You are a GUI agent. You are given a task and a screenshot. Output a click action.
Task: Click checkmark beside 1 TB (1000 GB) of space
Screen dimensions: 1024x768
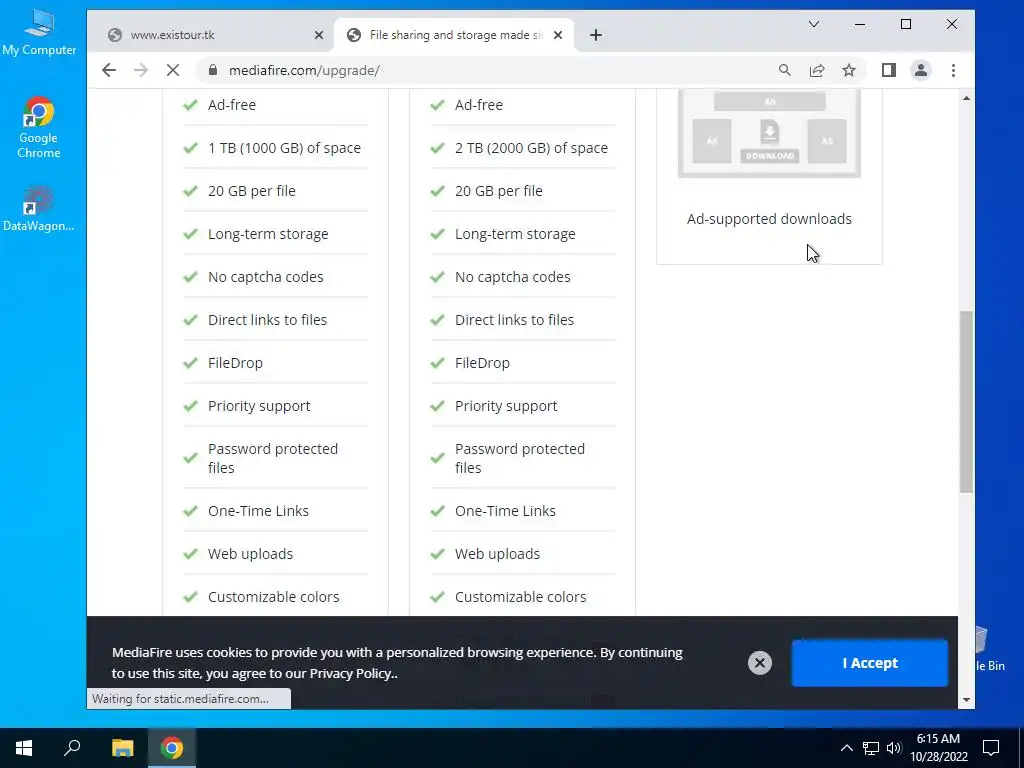[x=190, y=148]
